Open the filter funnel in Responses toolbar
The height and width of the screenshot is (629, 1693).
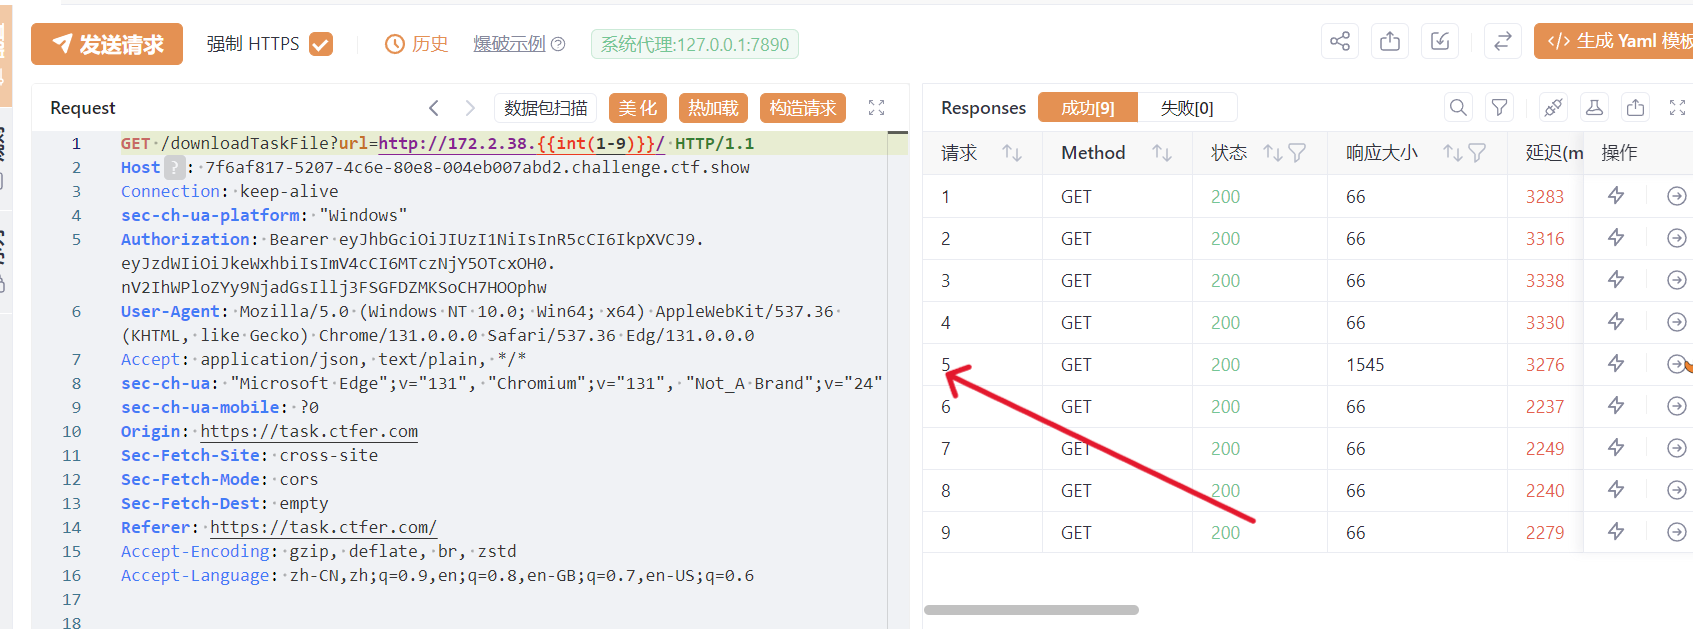1500,108
